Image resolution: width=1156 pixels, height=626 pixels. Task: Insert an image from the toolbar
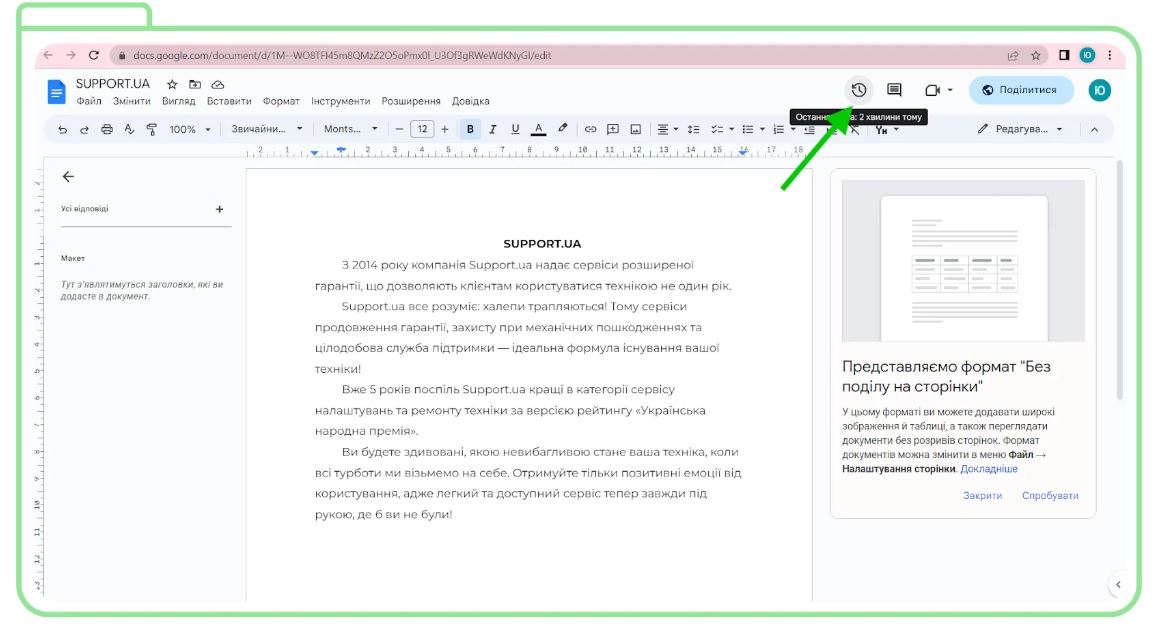(x=636, y=129)
